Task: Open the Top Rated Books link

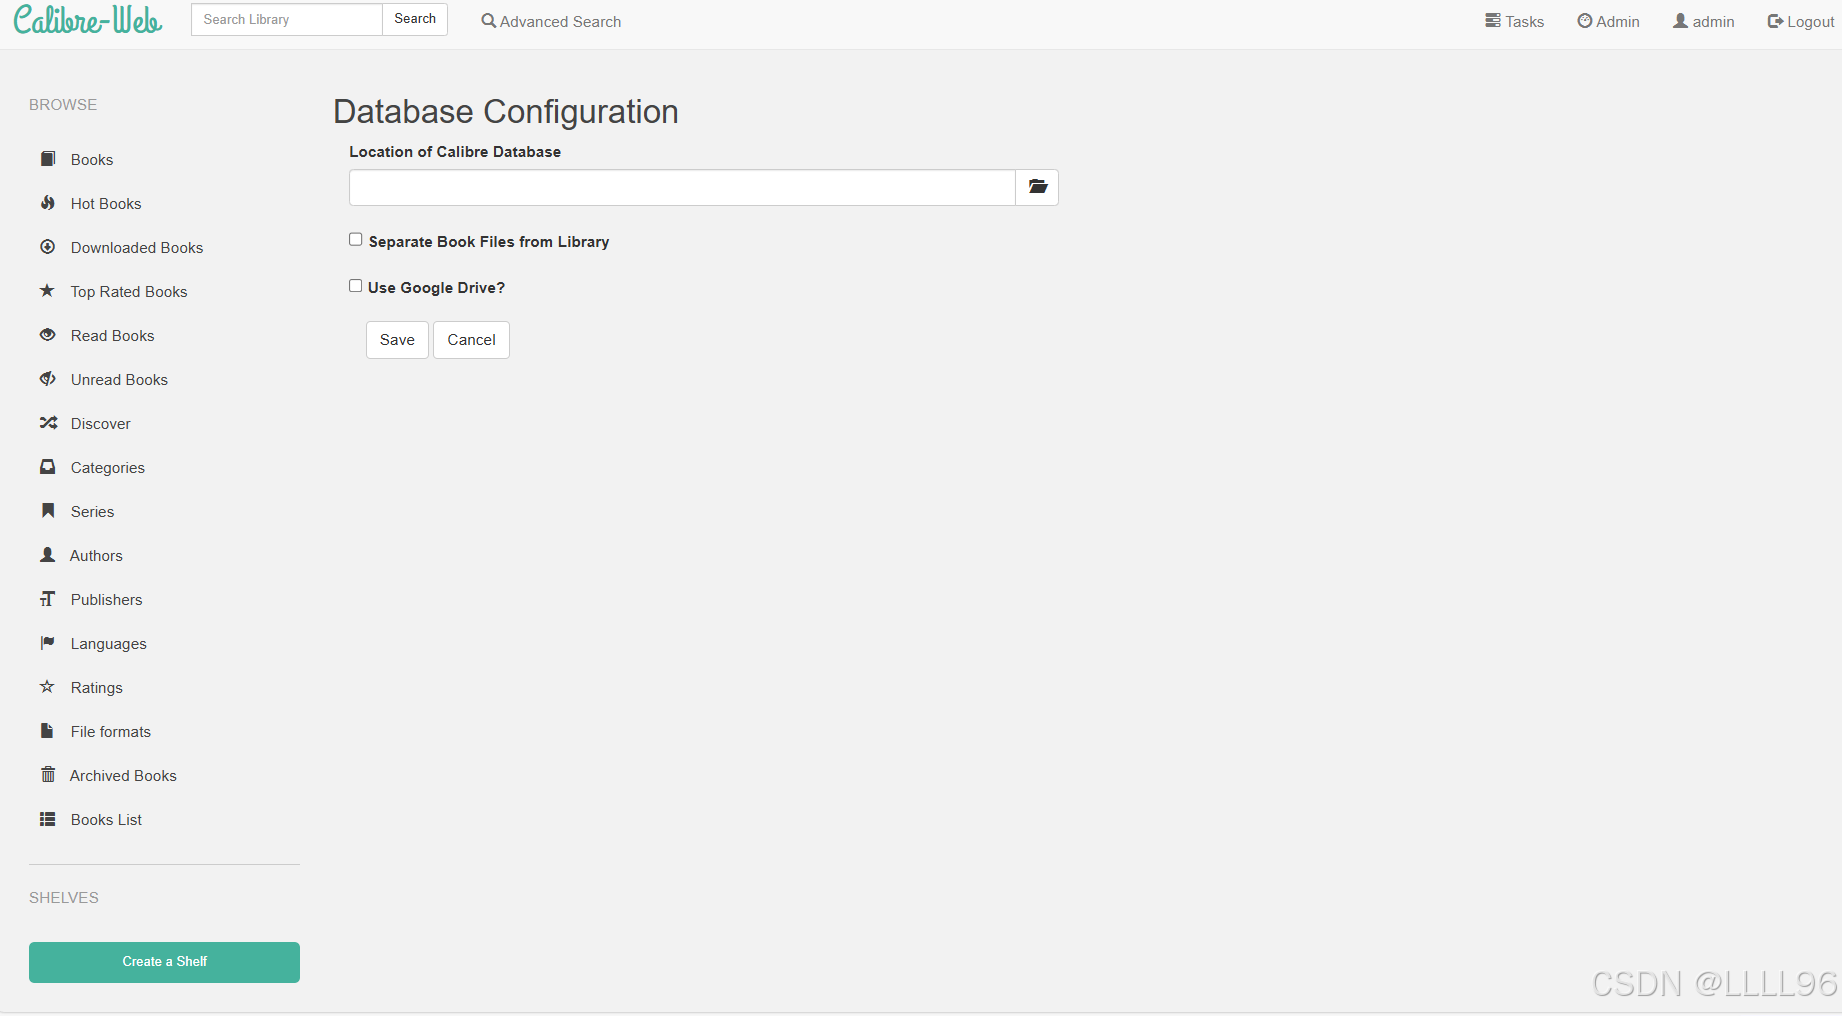Action: tap(129, 291)
